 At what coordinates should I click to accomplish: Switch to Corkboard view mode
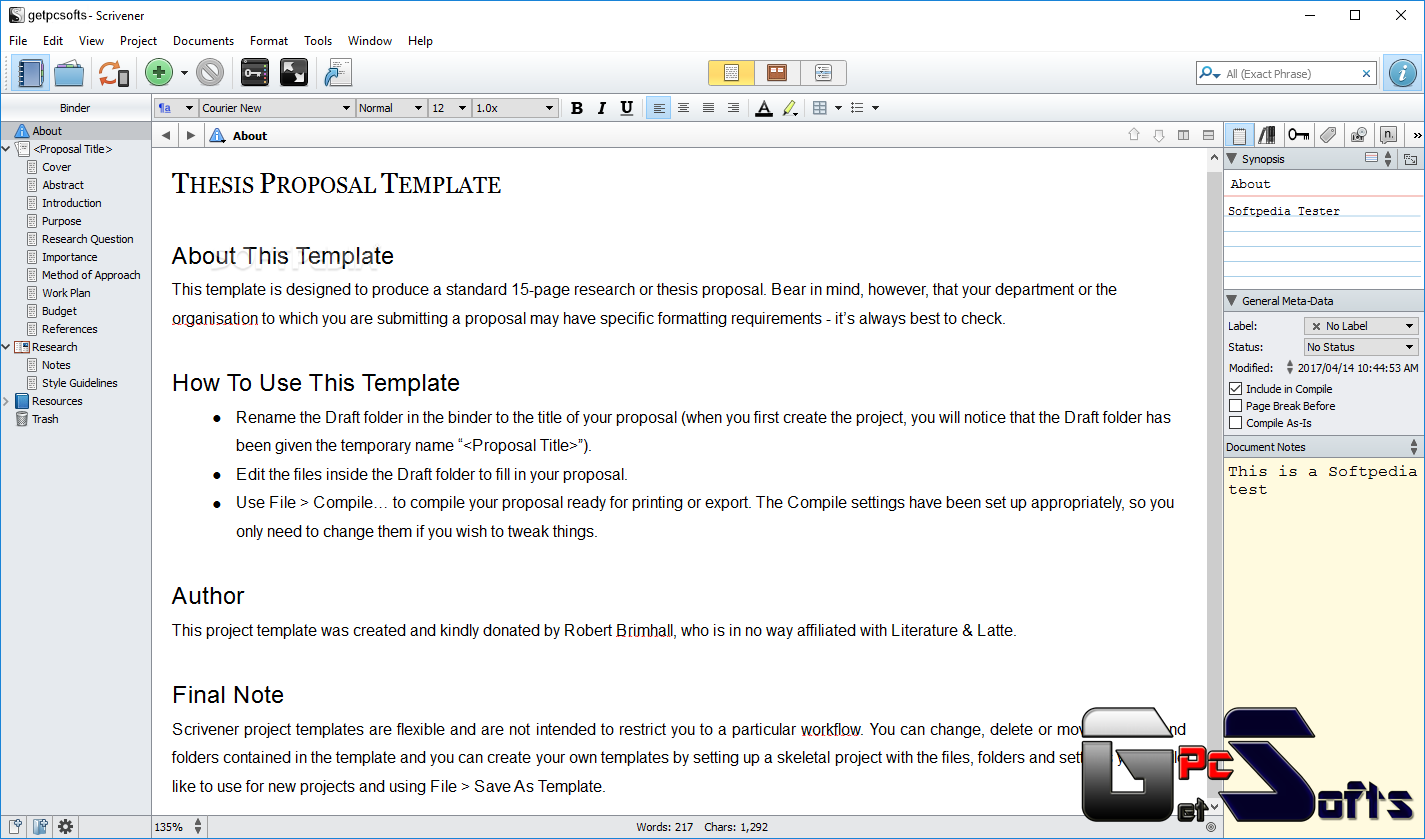[777, 73]
